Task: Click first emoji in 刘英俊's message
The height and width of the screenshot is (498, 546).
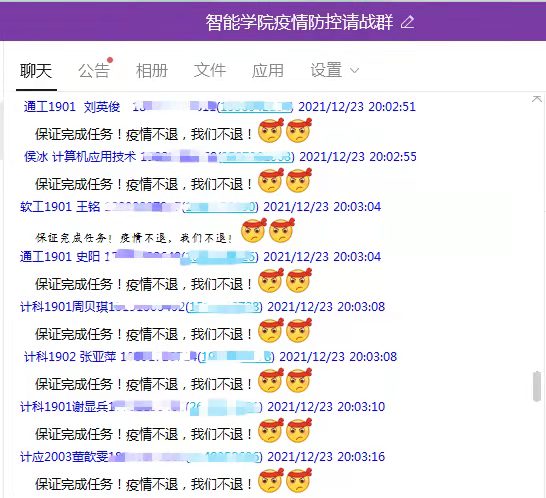Action: [x=271, y=131]
